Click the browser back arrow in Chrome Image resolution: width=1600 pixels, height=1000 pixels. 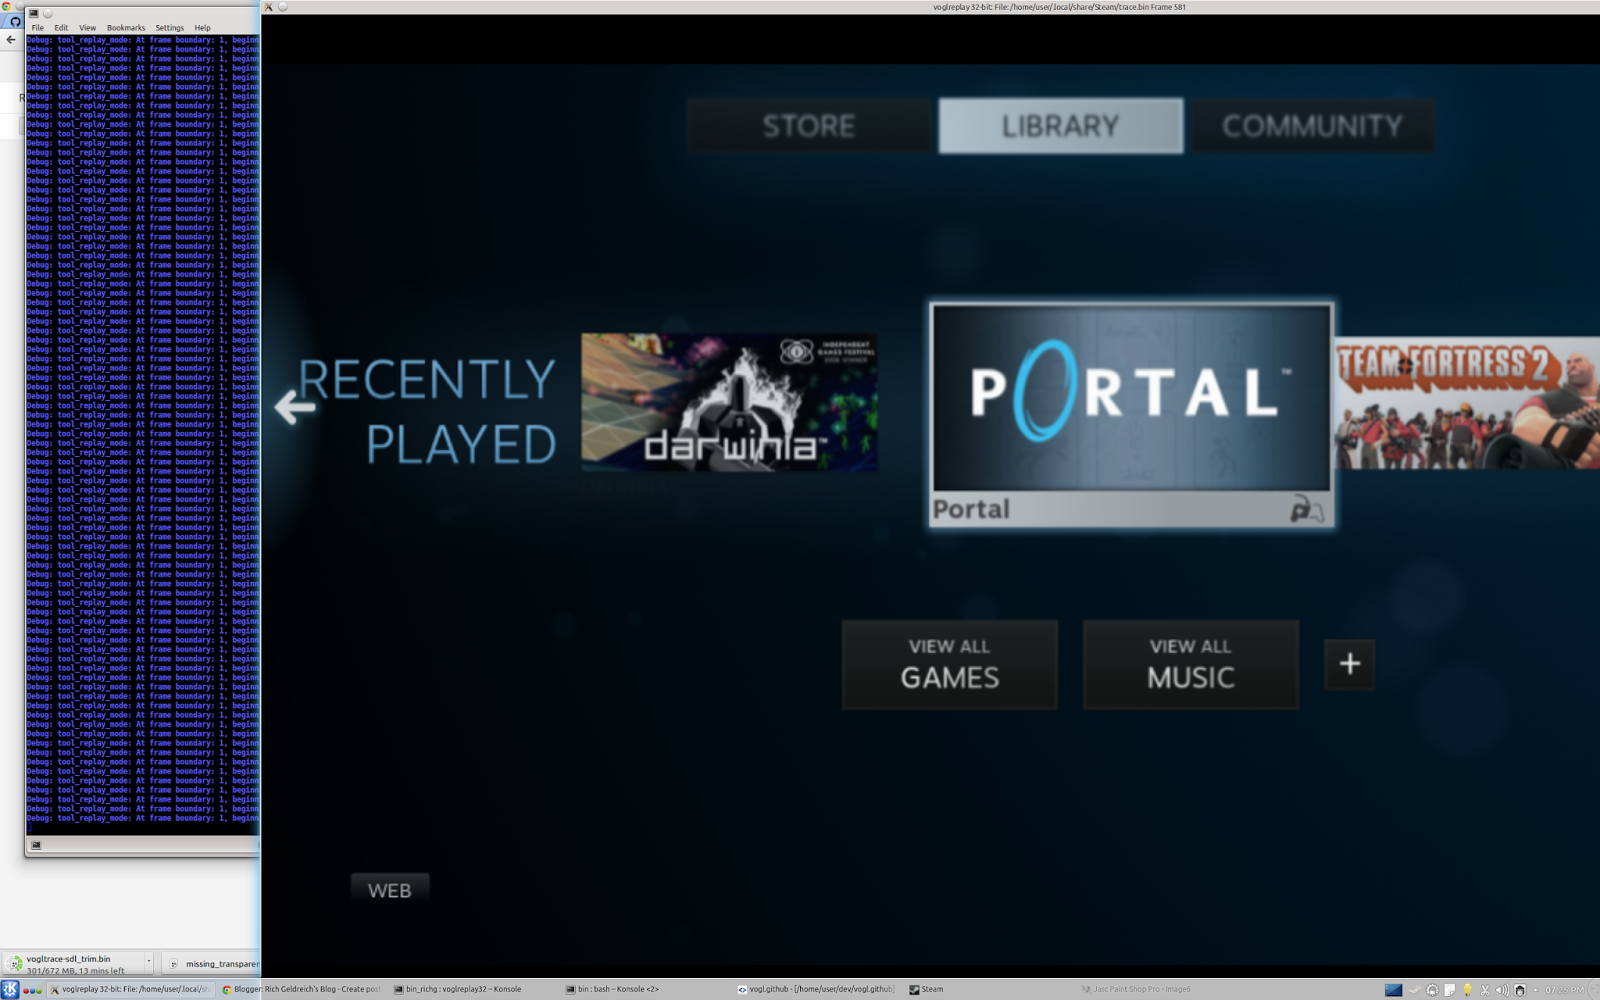[x=11, y=40]
